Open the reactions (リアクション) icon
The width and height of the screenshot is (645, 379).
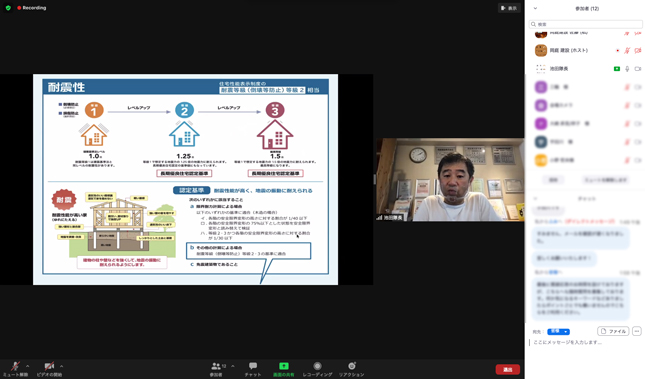[351, 366]
